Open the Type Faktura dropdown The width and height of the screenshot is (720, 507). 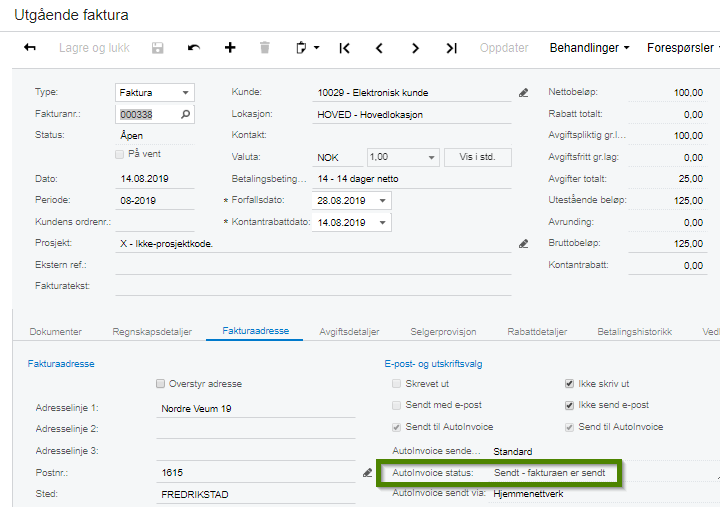[x=186, y=92]
